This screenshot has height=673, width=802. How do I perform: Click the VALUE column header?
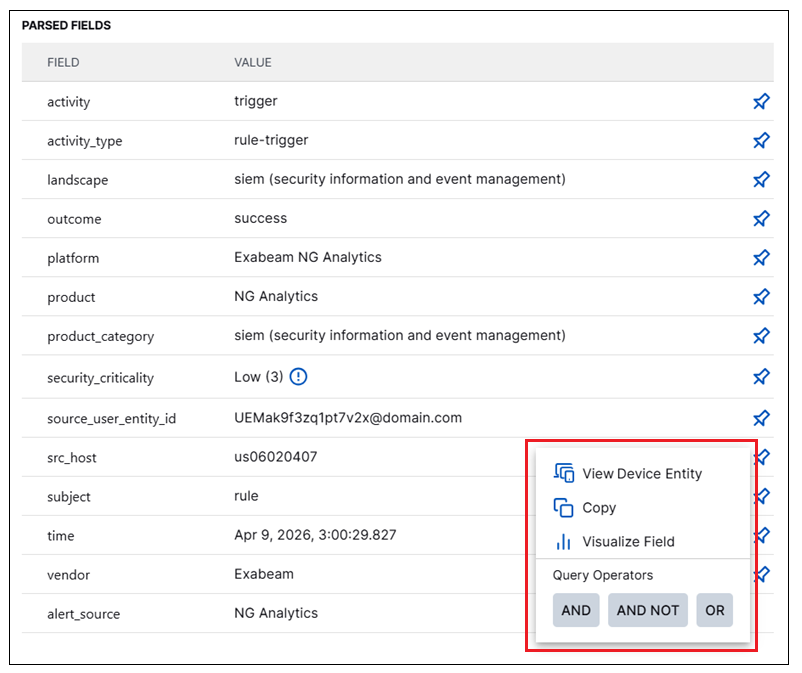[x=253, y=62]
